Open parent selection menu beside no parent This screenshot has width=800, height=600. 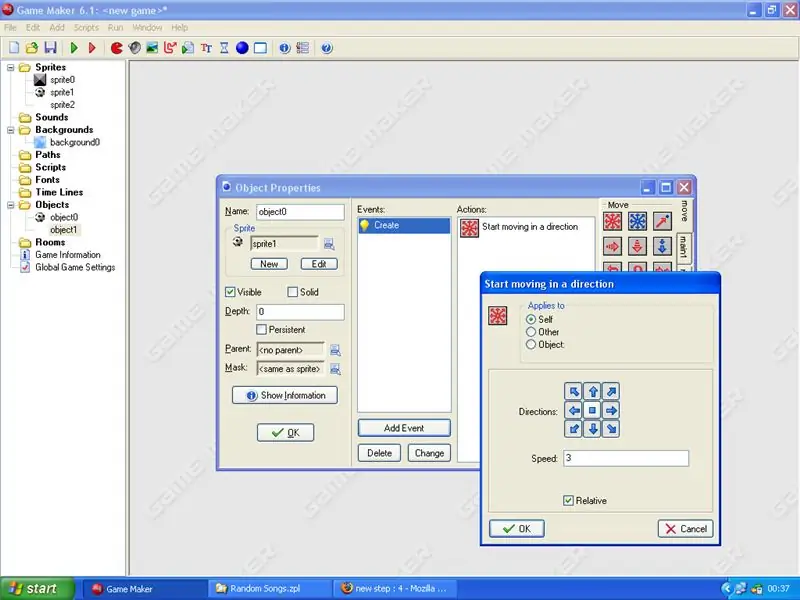335,350
